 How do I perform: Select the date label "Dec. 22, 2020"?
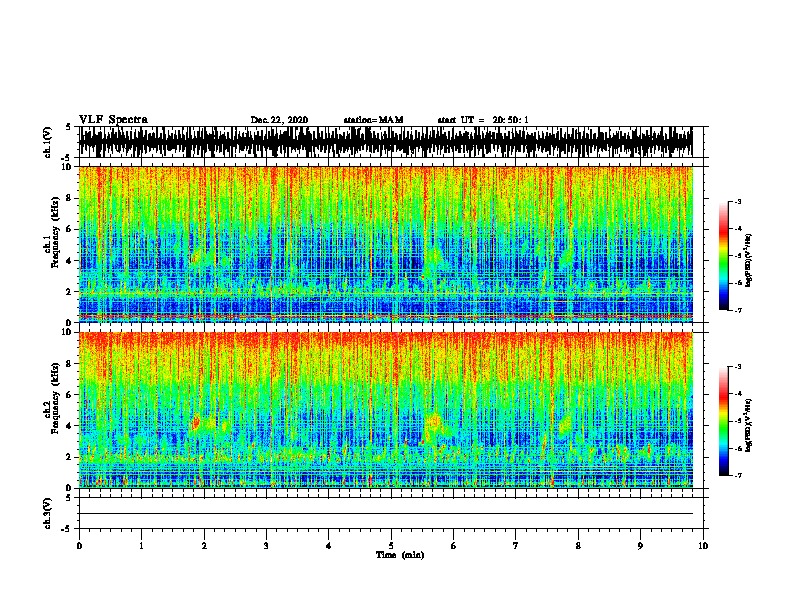tap(279, 120)
